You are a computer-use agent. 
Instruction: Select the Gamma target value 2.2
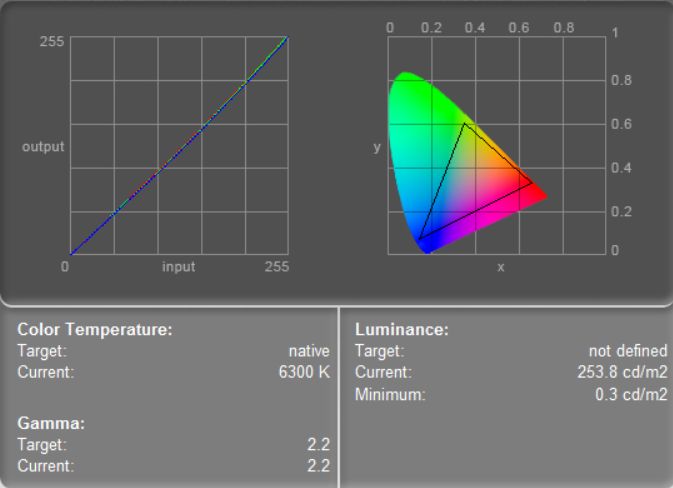click(x=318, y=444)
